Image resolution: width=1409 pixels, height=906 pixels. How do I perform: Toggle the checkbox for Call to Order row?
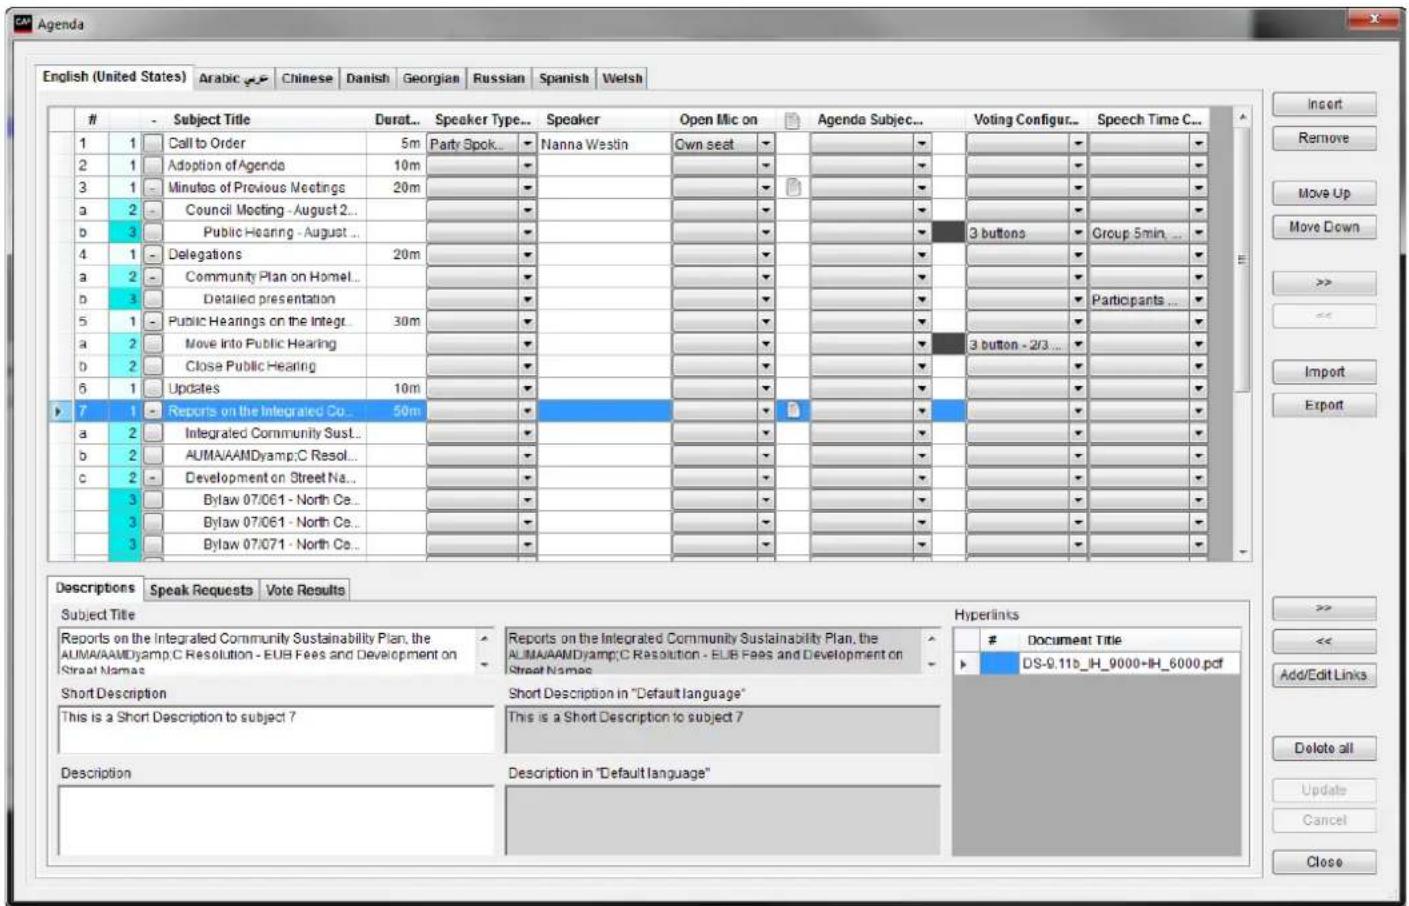click(152, 144)
